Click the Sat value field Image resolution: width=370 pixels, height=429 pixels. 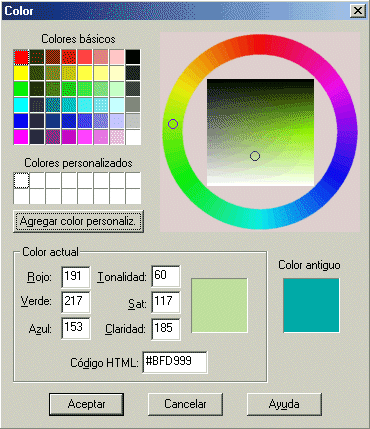point(166,302)
